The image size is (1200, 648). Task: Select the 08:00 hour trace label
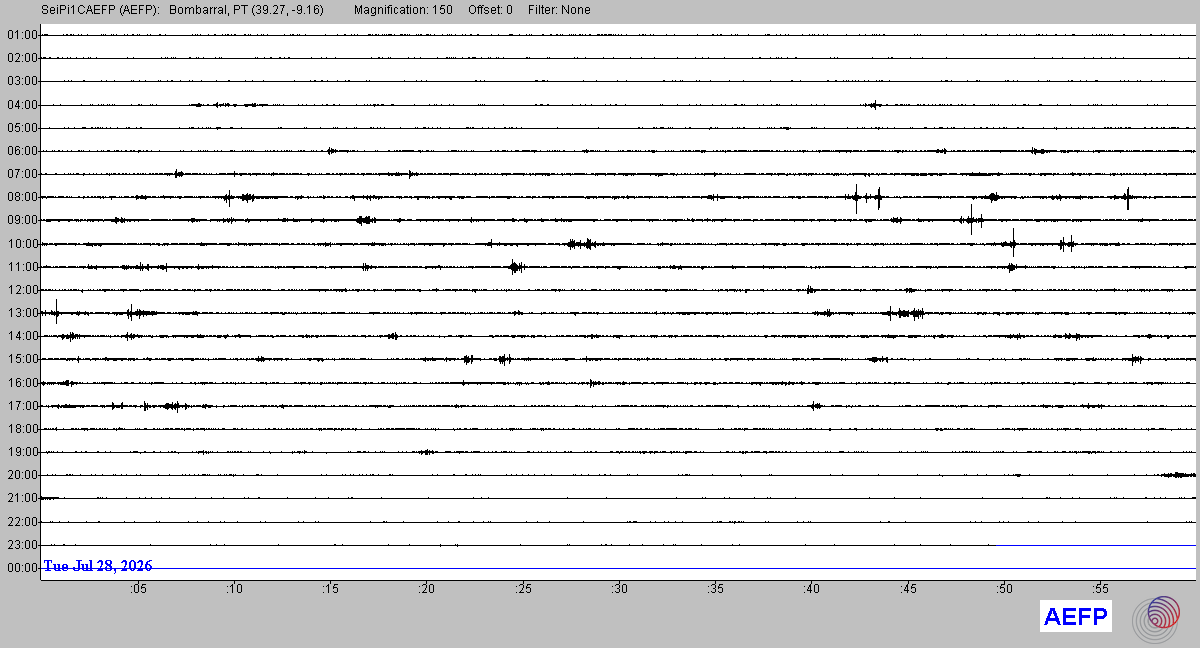[x=22, y=197]
